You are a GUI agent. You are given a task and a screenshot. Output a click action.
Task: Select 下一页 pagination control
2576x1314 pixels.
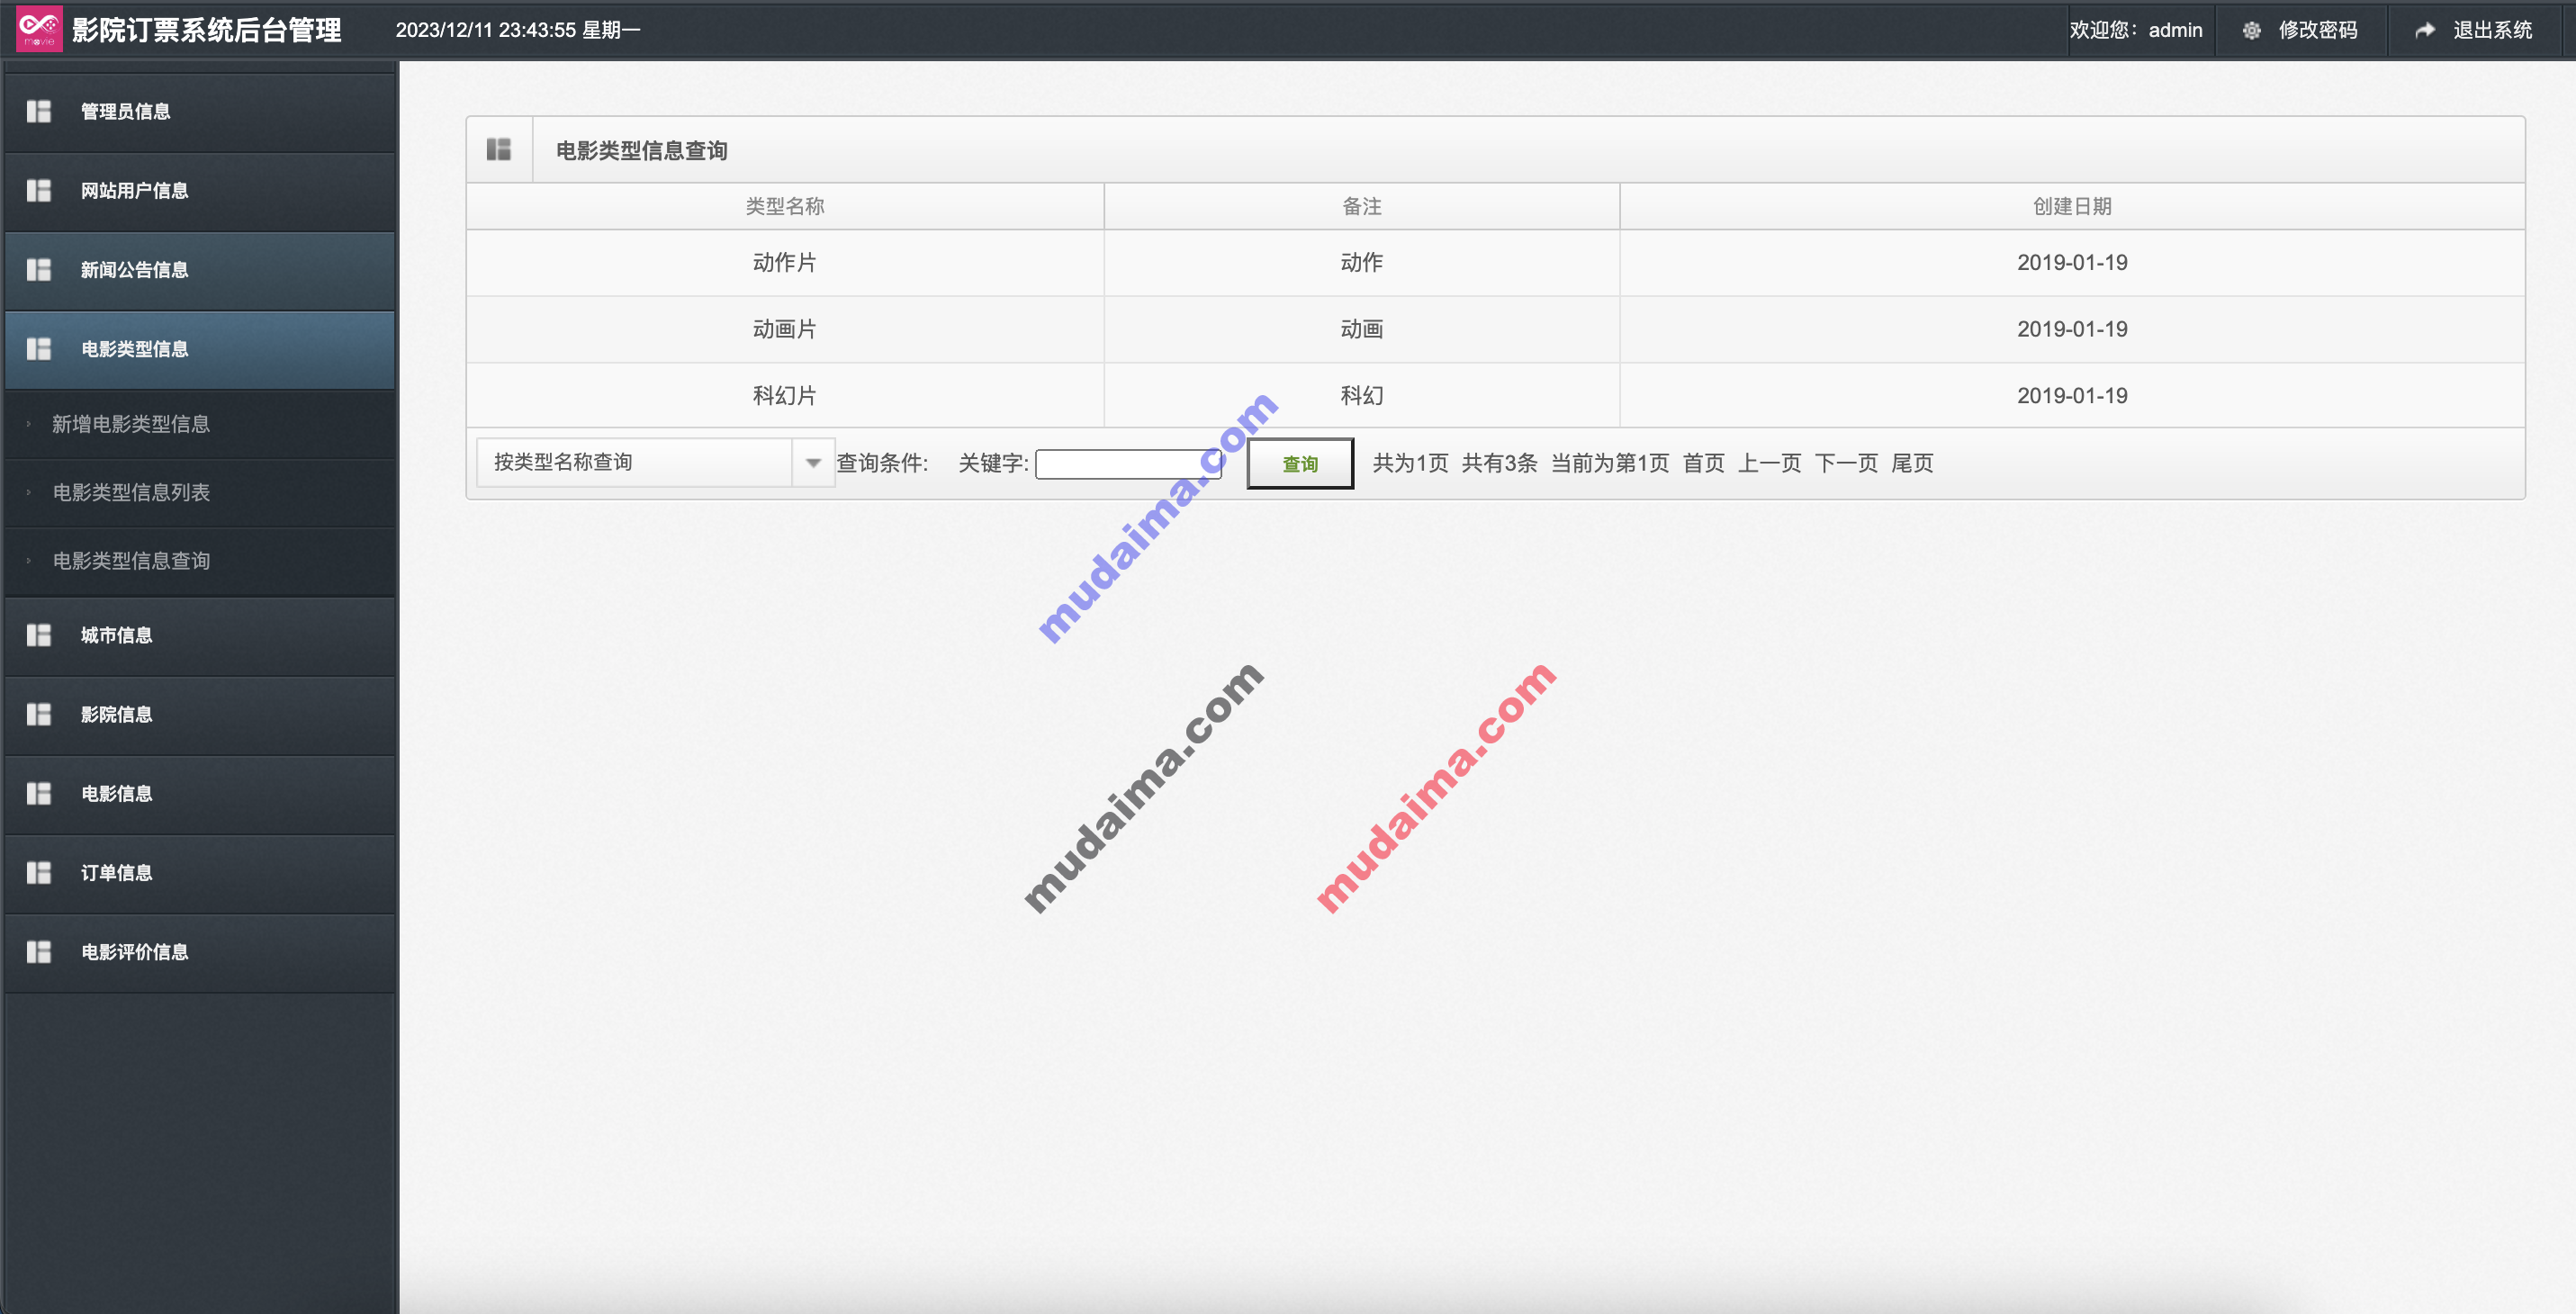pyautogui.click(x=1843, y=464)
